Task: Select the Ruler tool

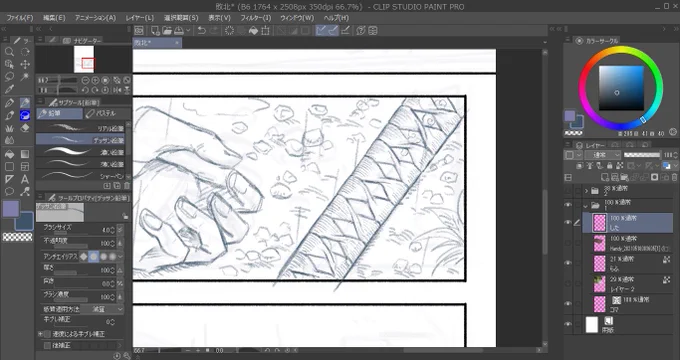Action: [x=9, y=179]
